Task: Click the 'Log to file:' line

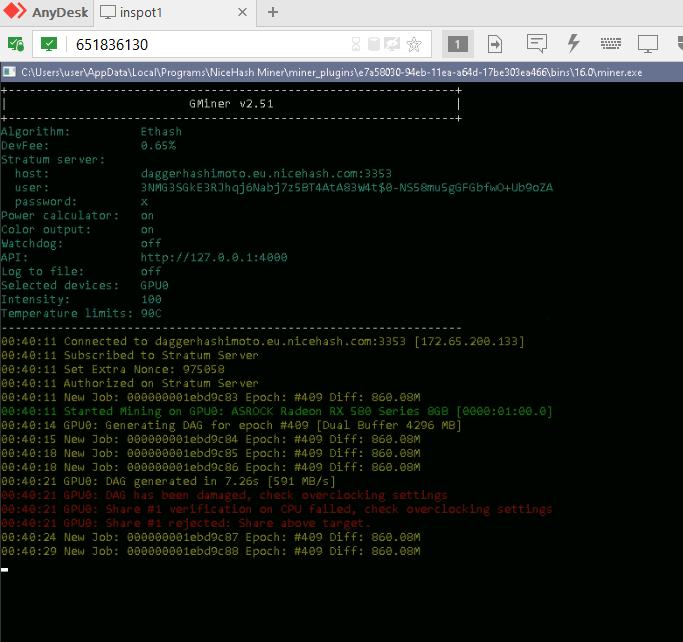Action: point(81,271)
